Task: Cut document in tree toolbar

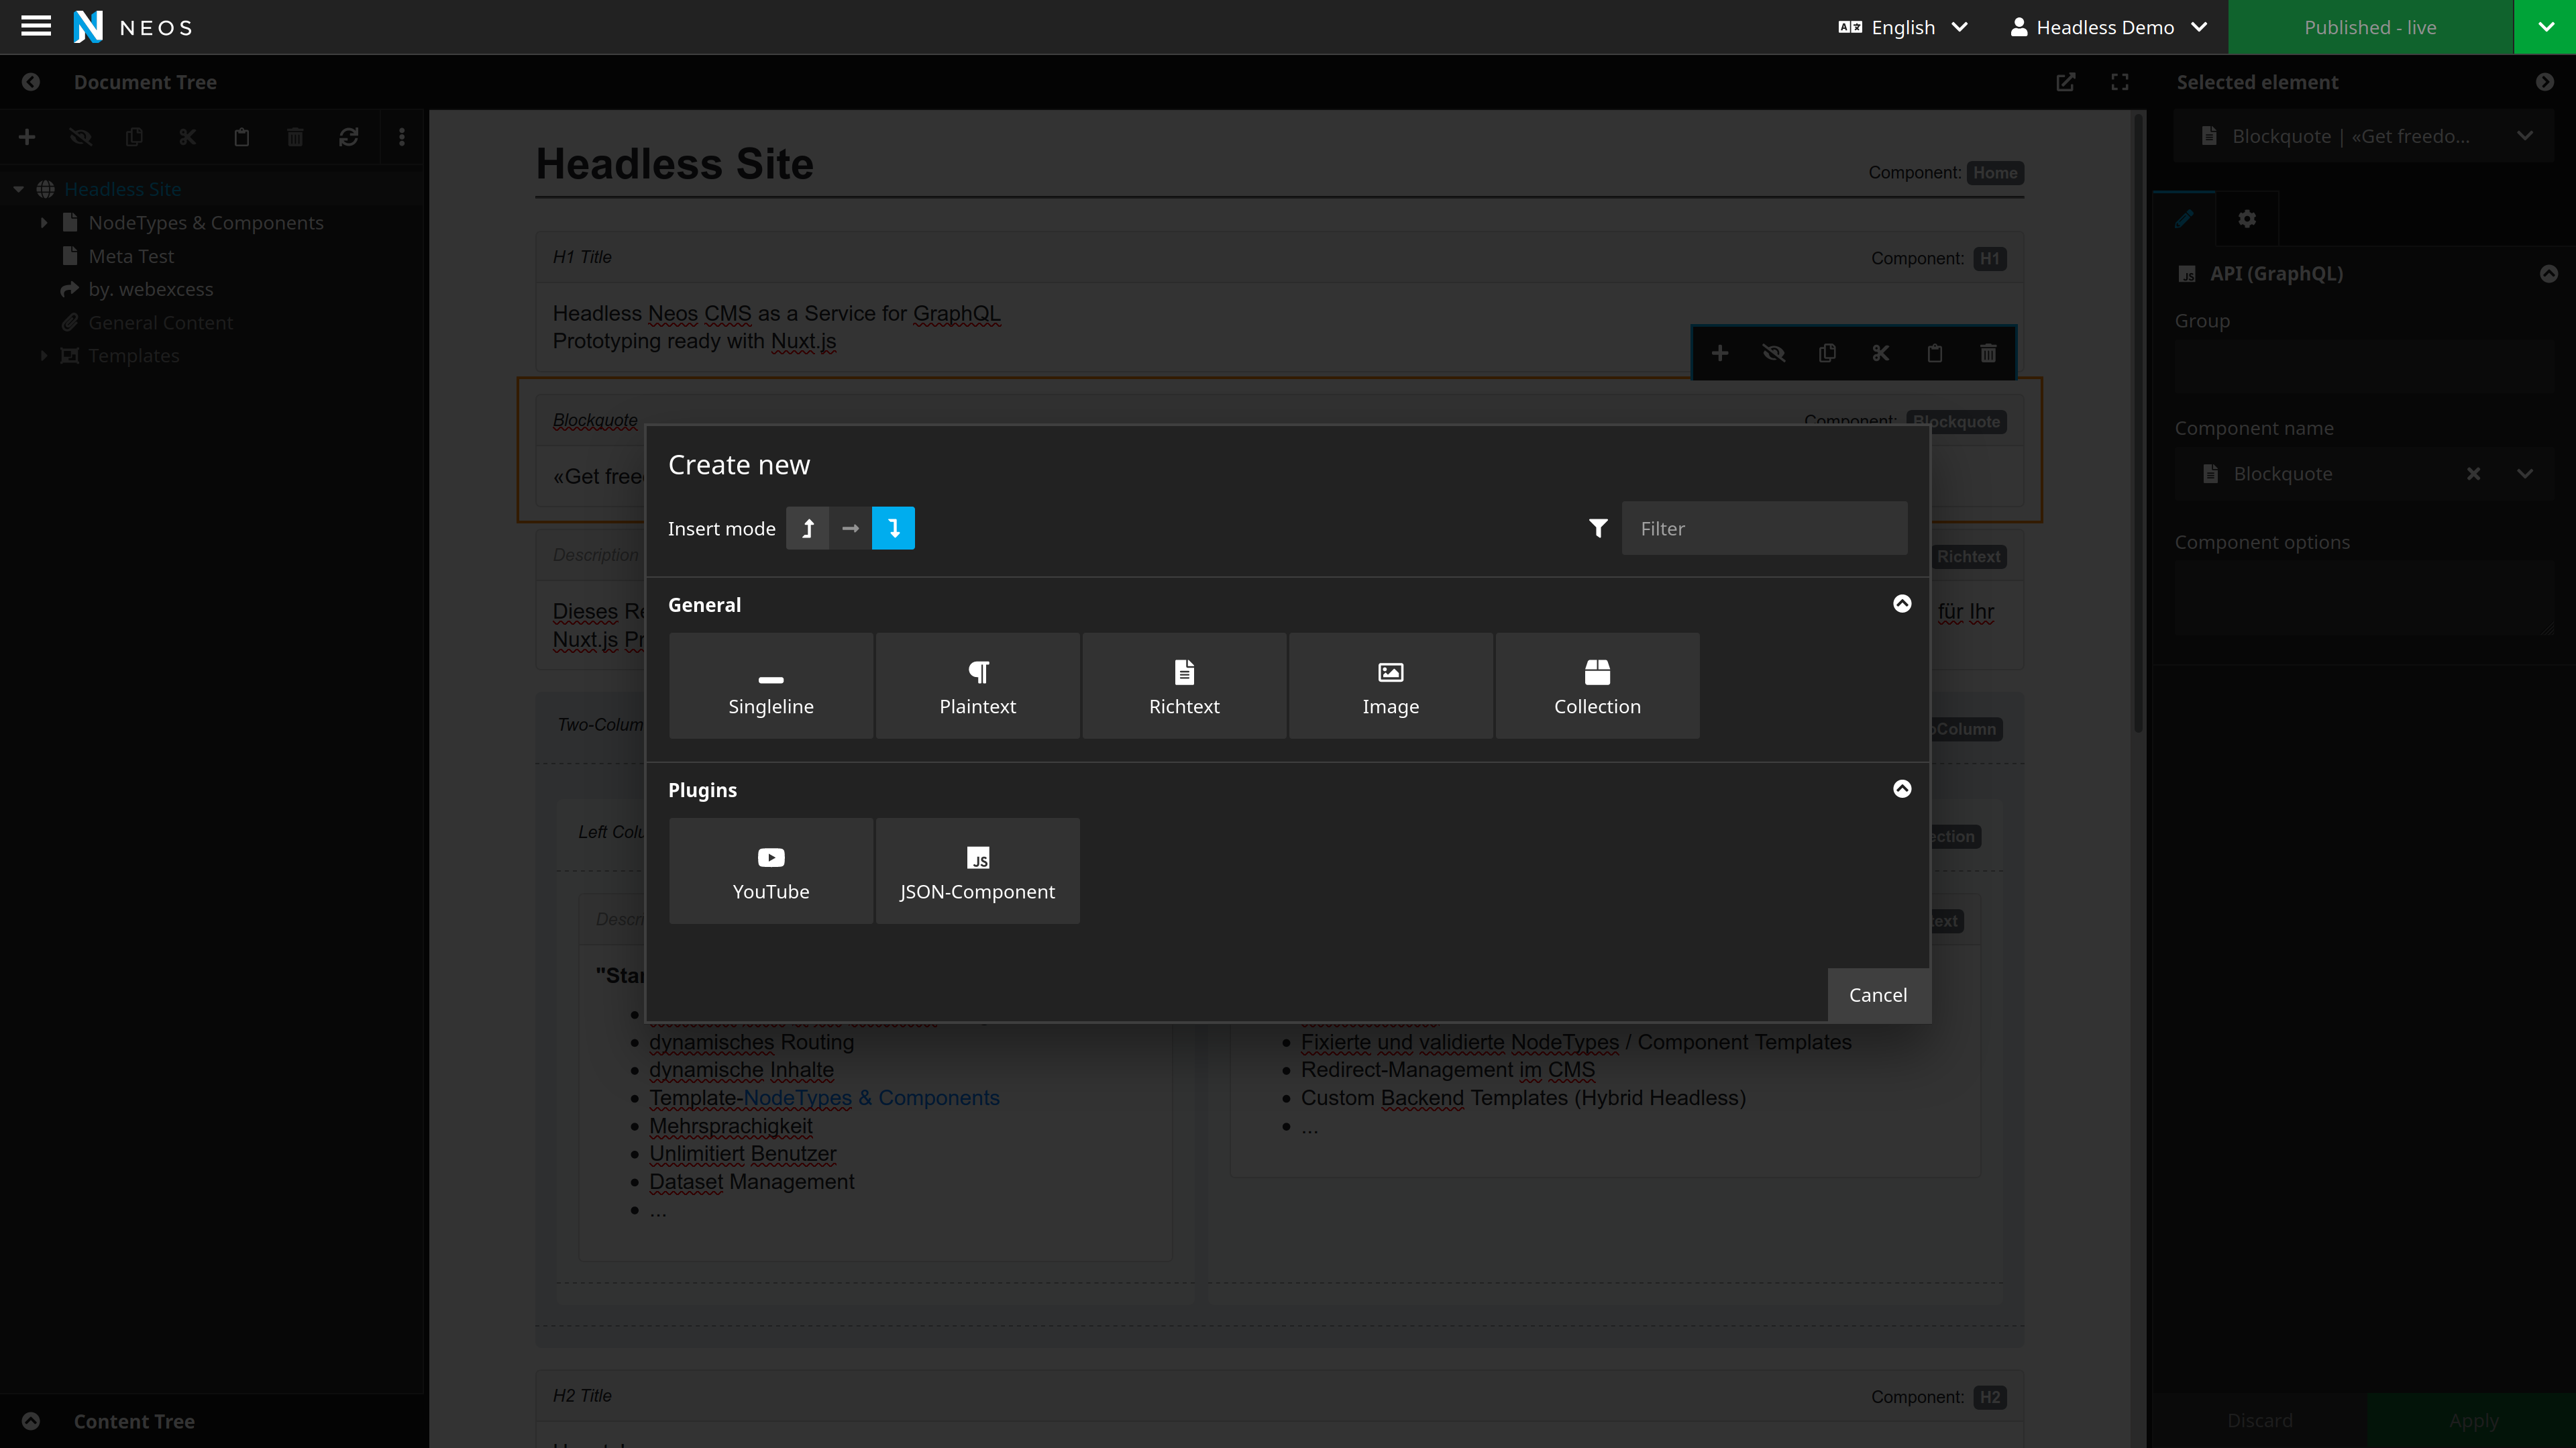Action: click(188, 137)
